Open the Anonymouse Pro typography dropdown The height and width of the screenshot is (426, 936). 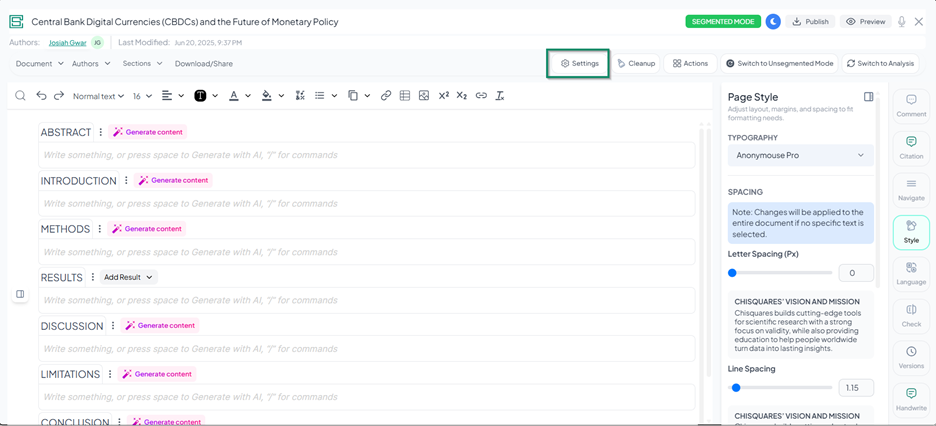tap(800, 155)
